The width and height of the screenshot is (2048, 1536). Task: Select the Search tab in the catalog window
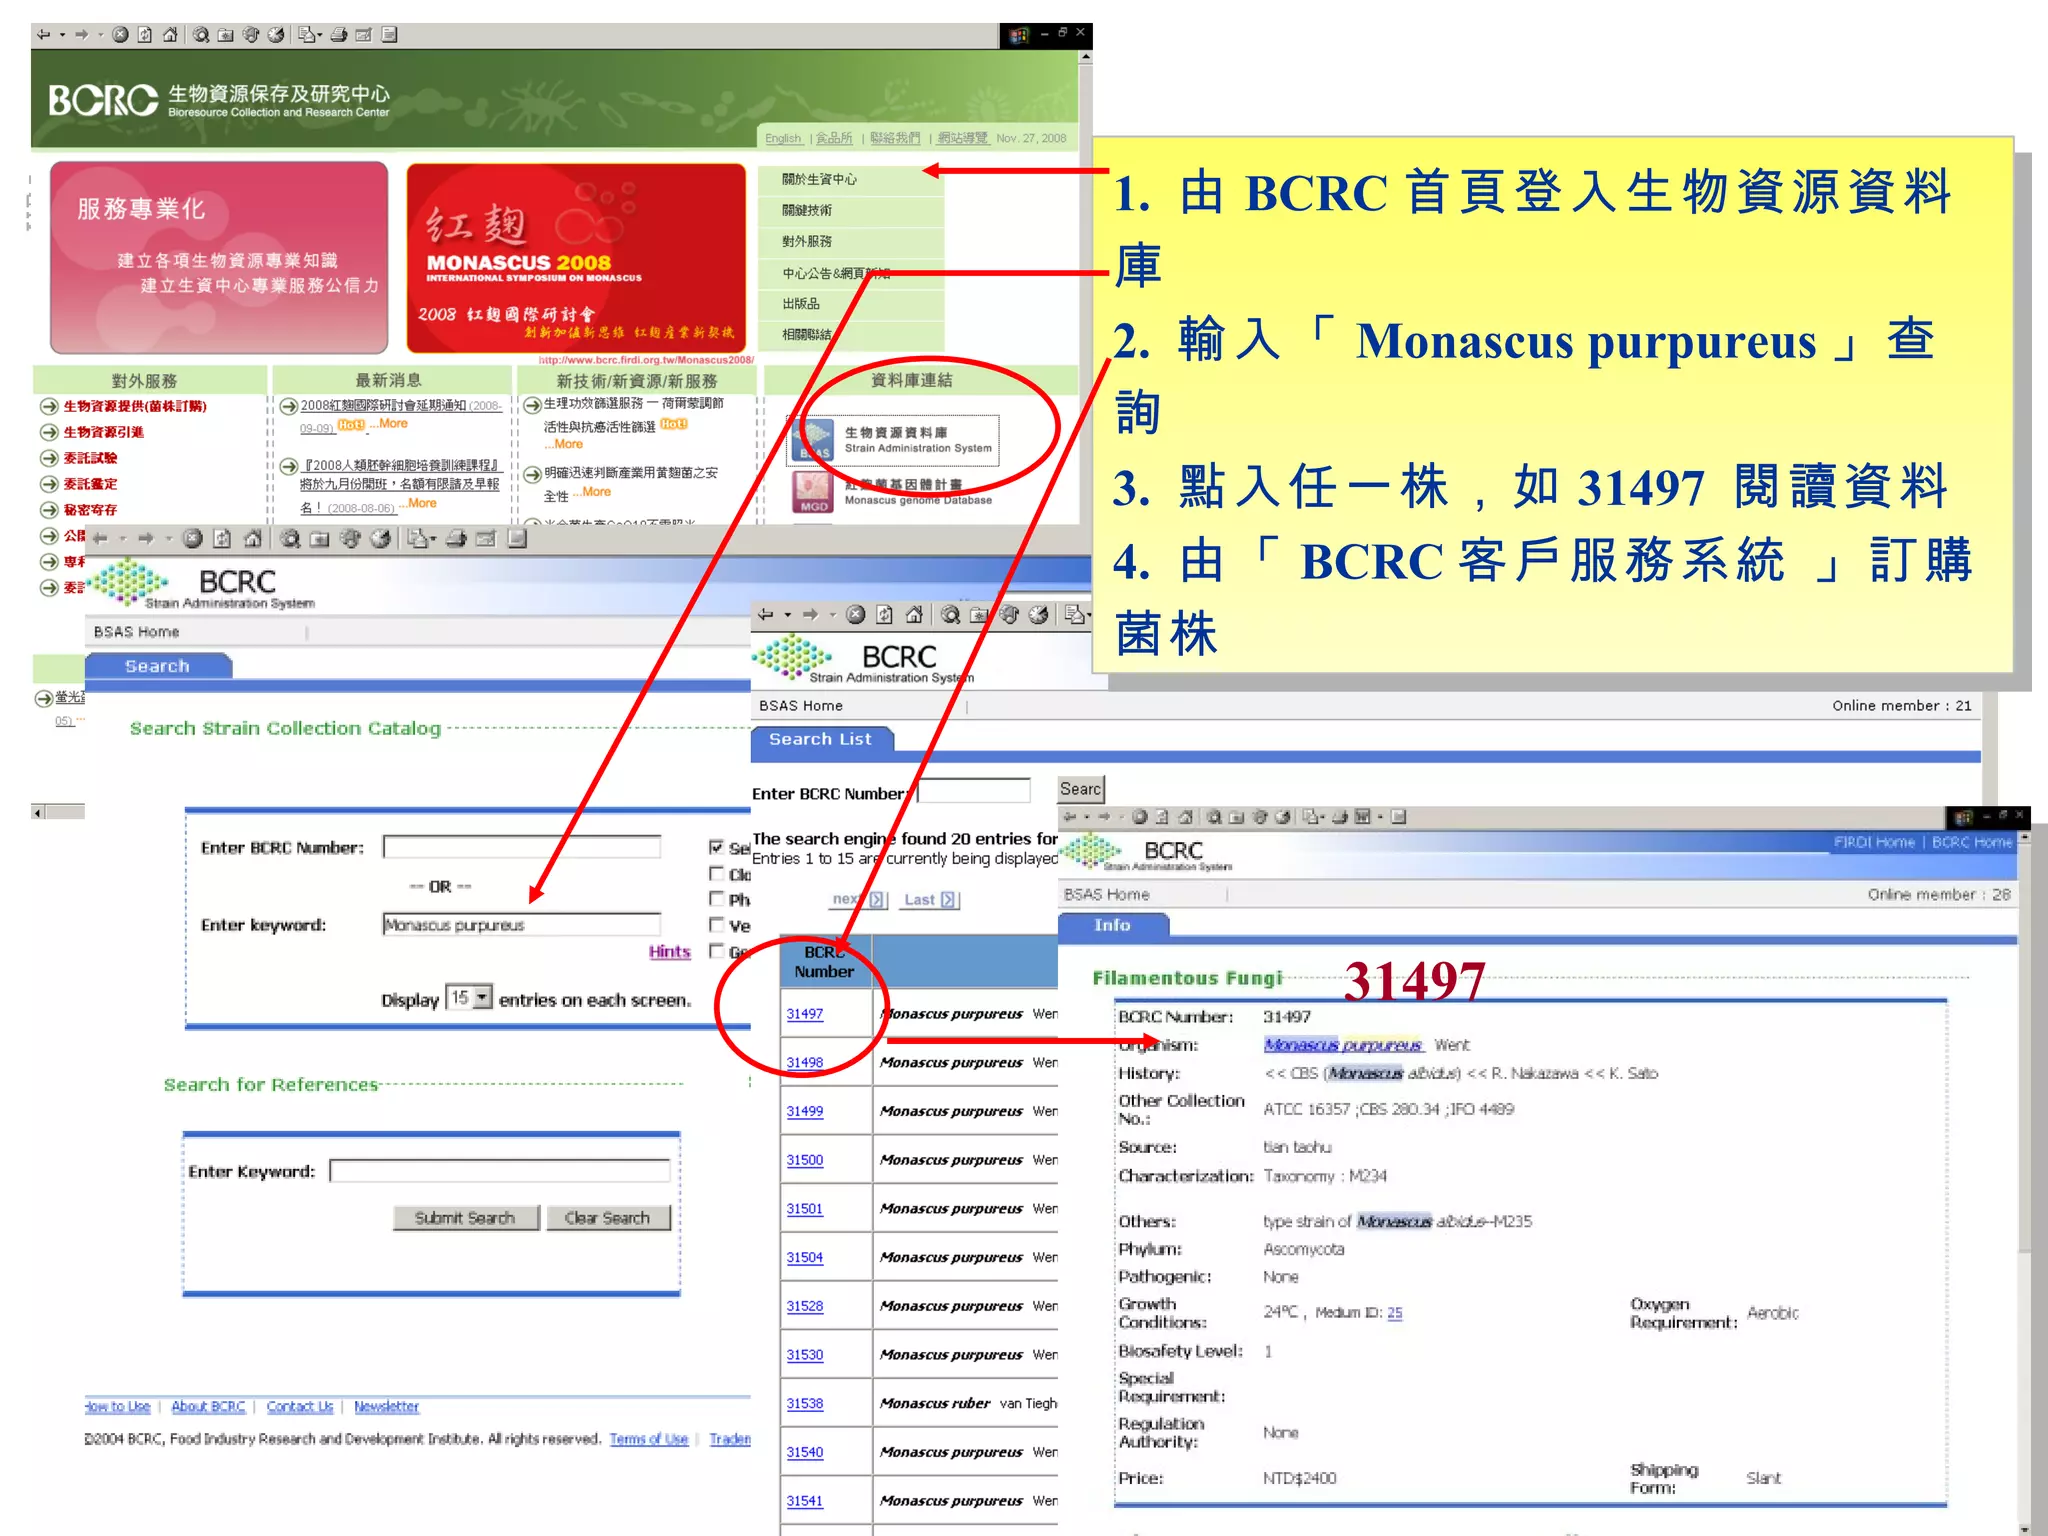coord(158,666)
